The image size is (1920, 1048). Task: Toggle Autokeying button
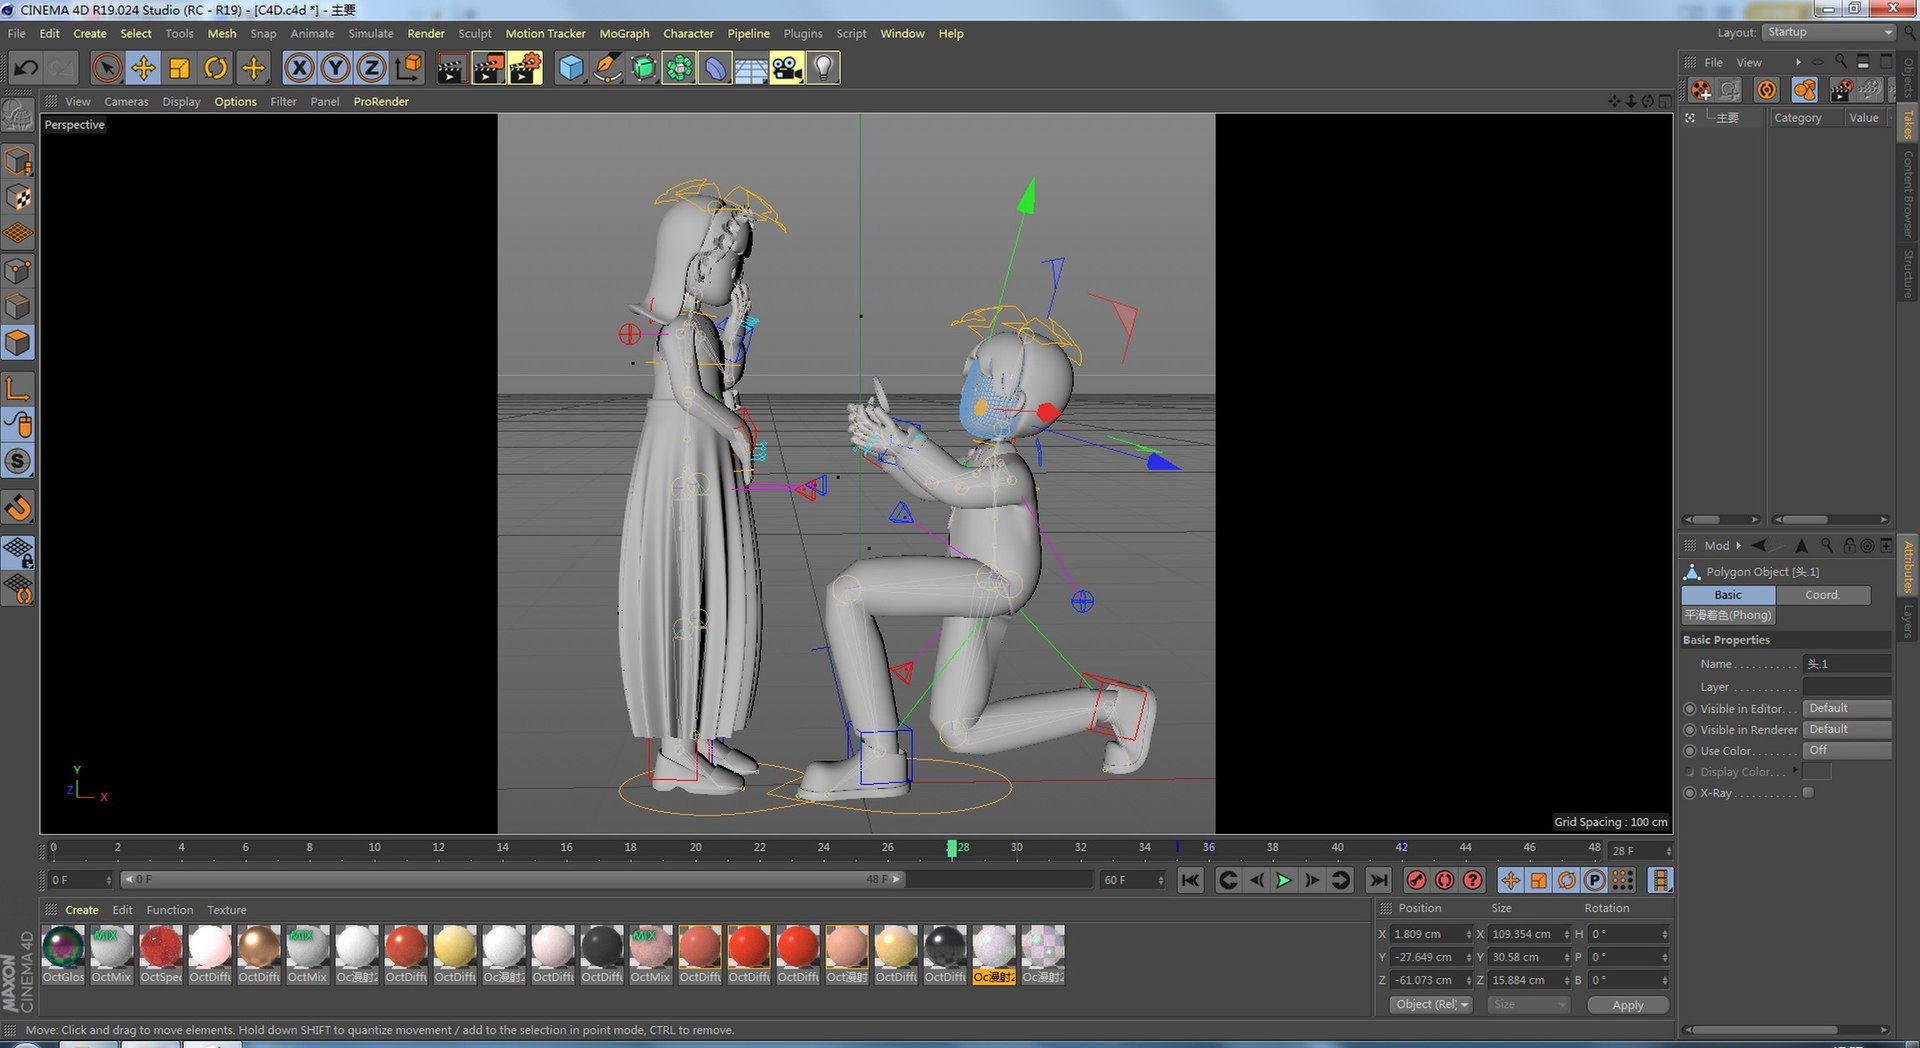(1444, 880)
